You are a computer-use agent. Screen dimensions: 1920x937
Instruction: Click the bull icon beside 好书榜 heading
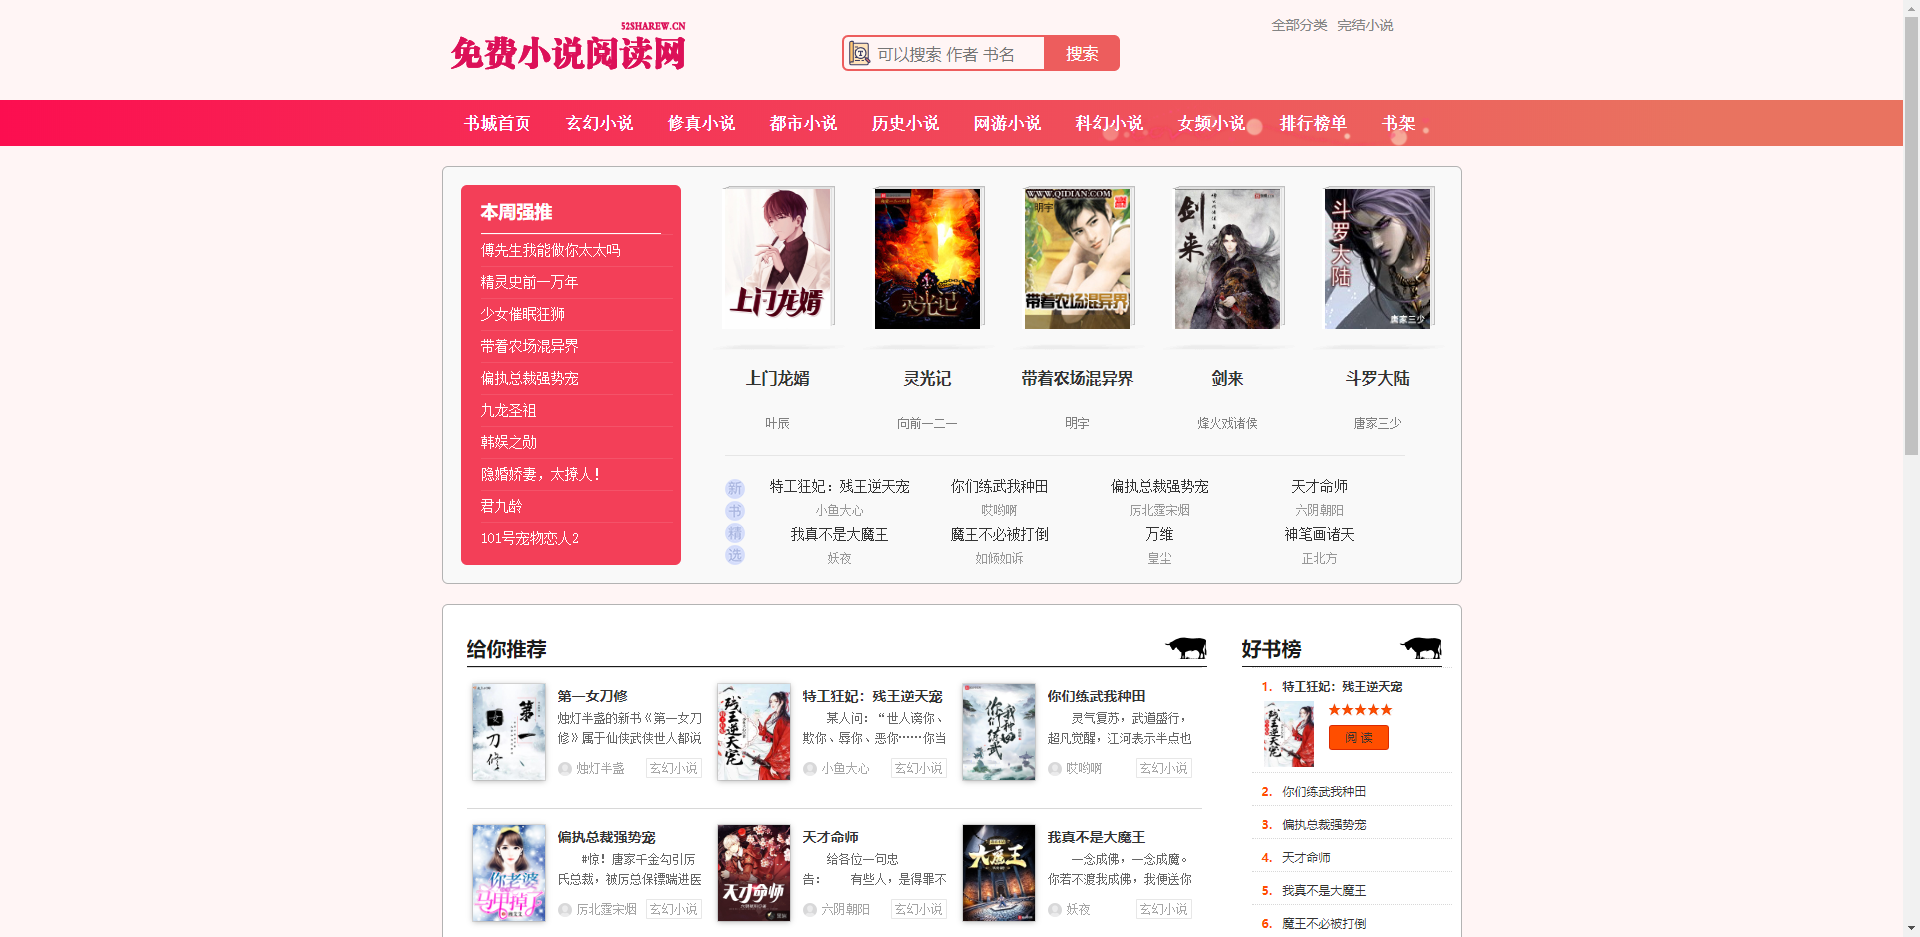point(1421,648)
